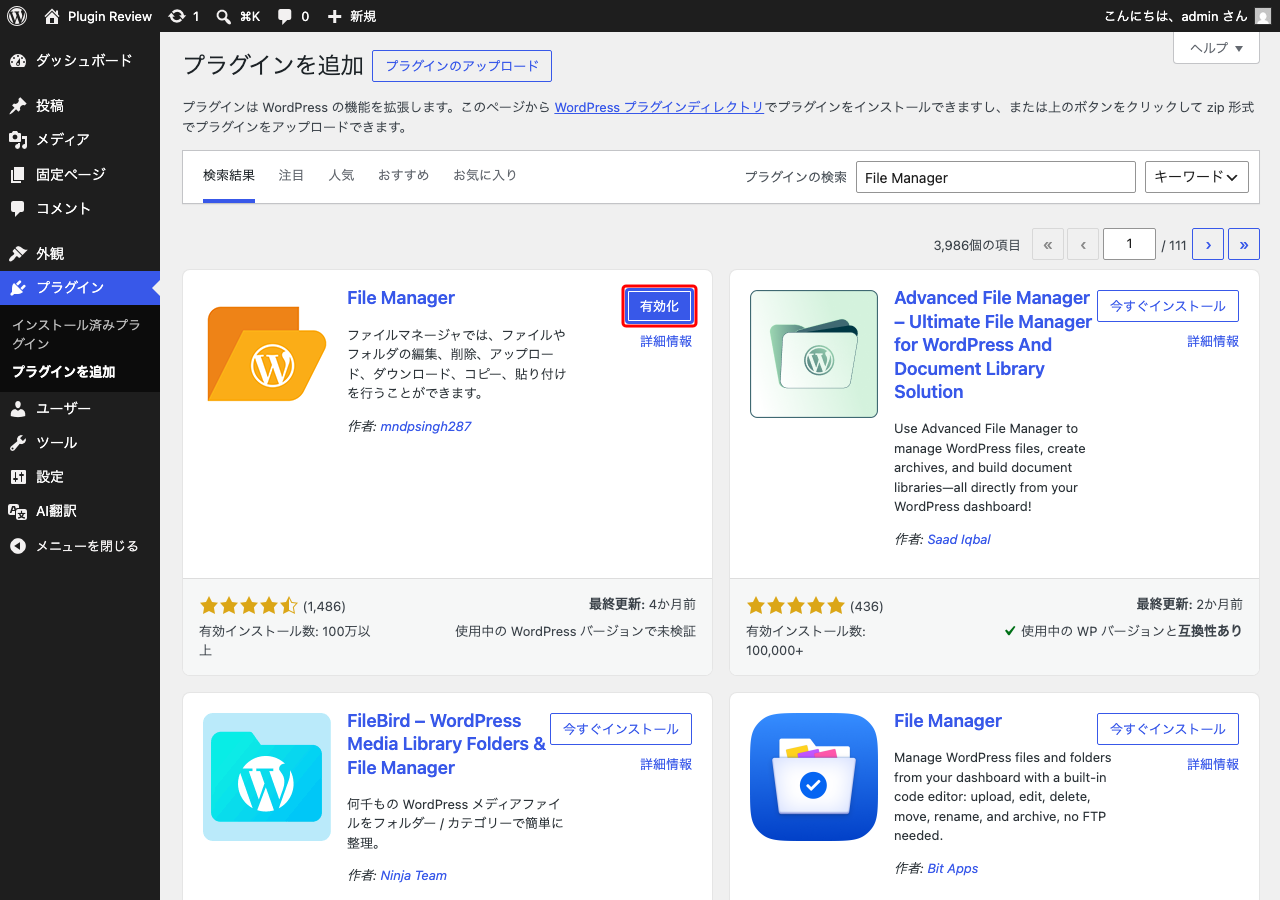Open 詳細情報 for mndpsingh287 File Manager
The height and width of the screenshot is (900, 1280).
666,341
